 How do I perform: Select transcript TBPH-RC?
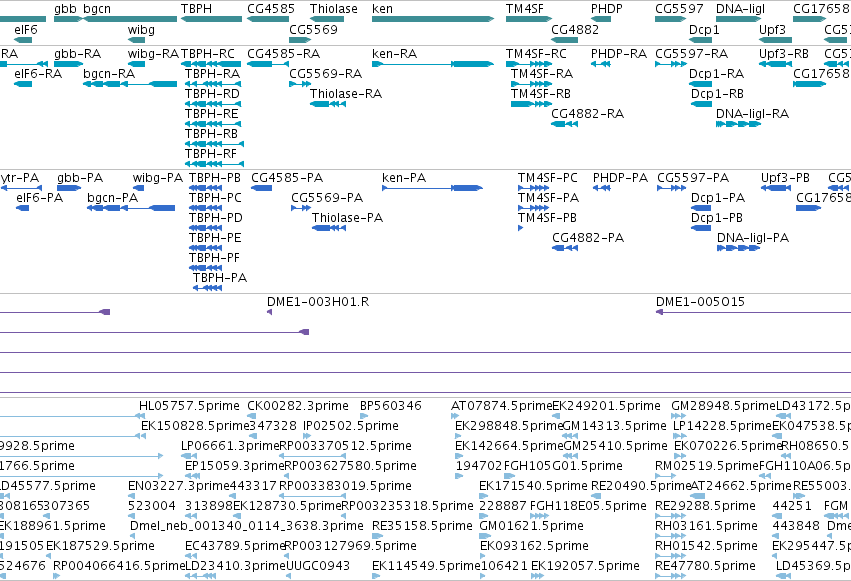[x=211, y=64]
